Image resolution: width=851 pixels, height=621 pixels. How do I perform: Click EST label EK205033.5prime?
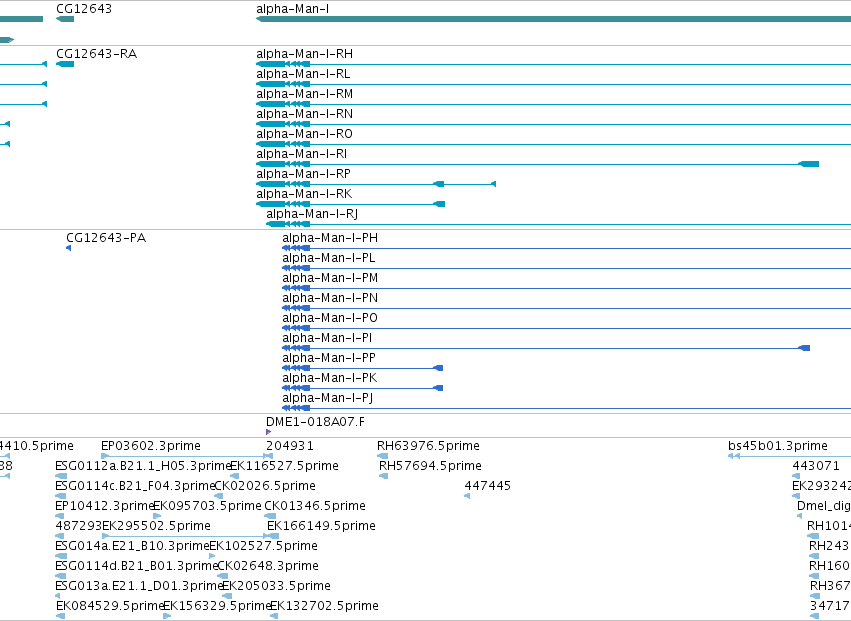click(276, 586)
